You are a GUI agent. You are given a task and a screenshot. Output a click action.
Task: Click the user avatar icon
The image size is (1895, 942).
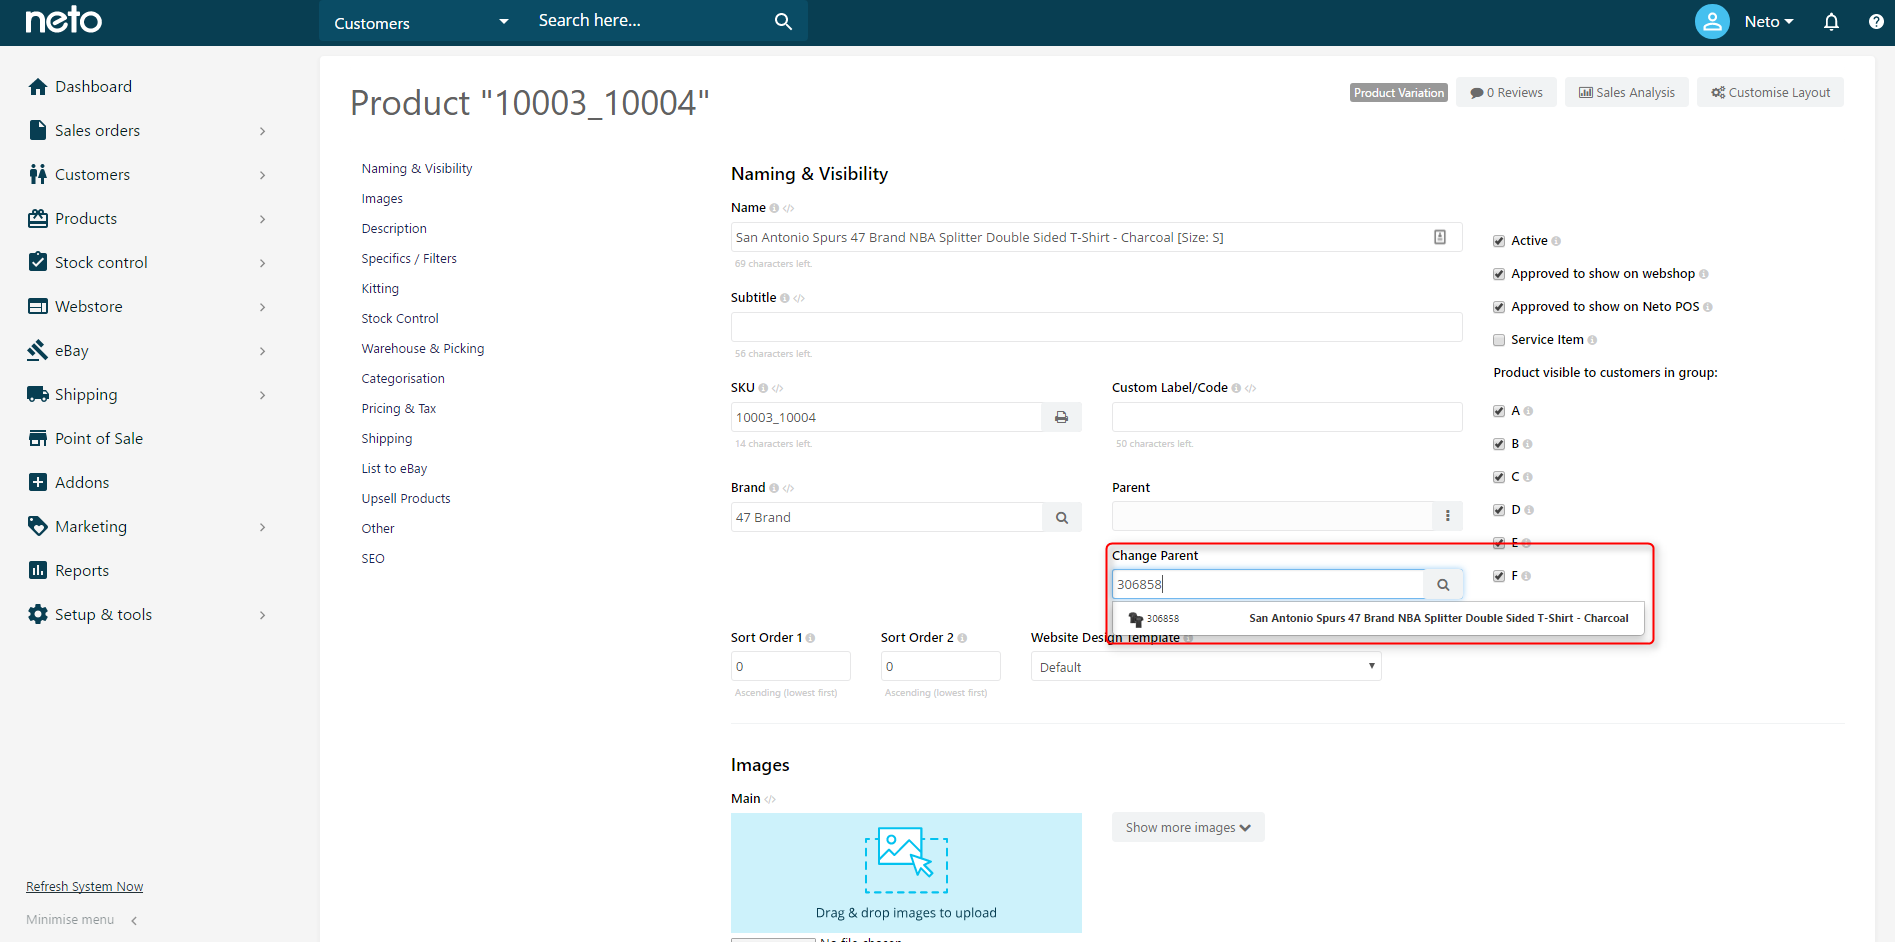click(1712, 21)
